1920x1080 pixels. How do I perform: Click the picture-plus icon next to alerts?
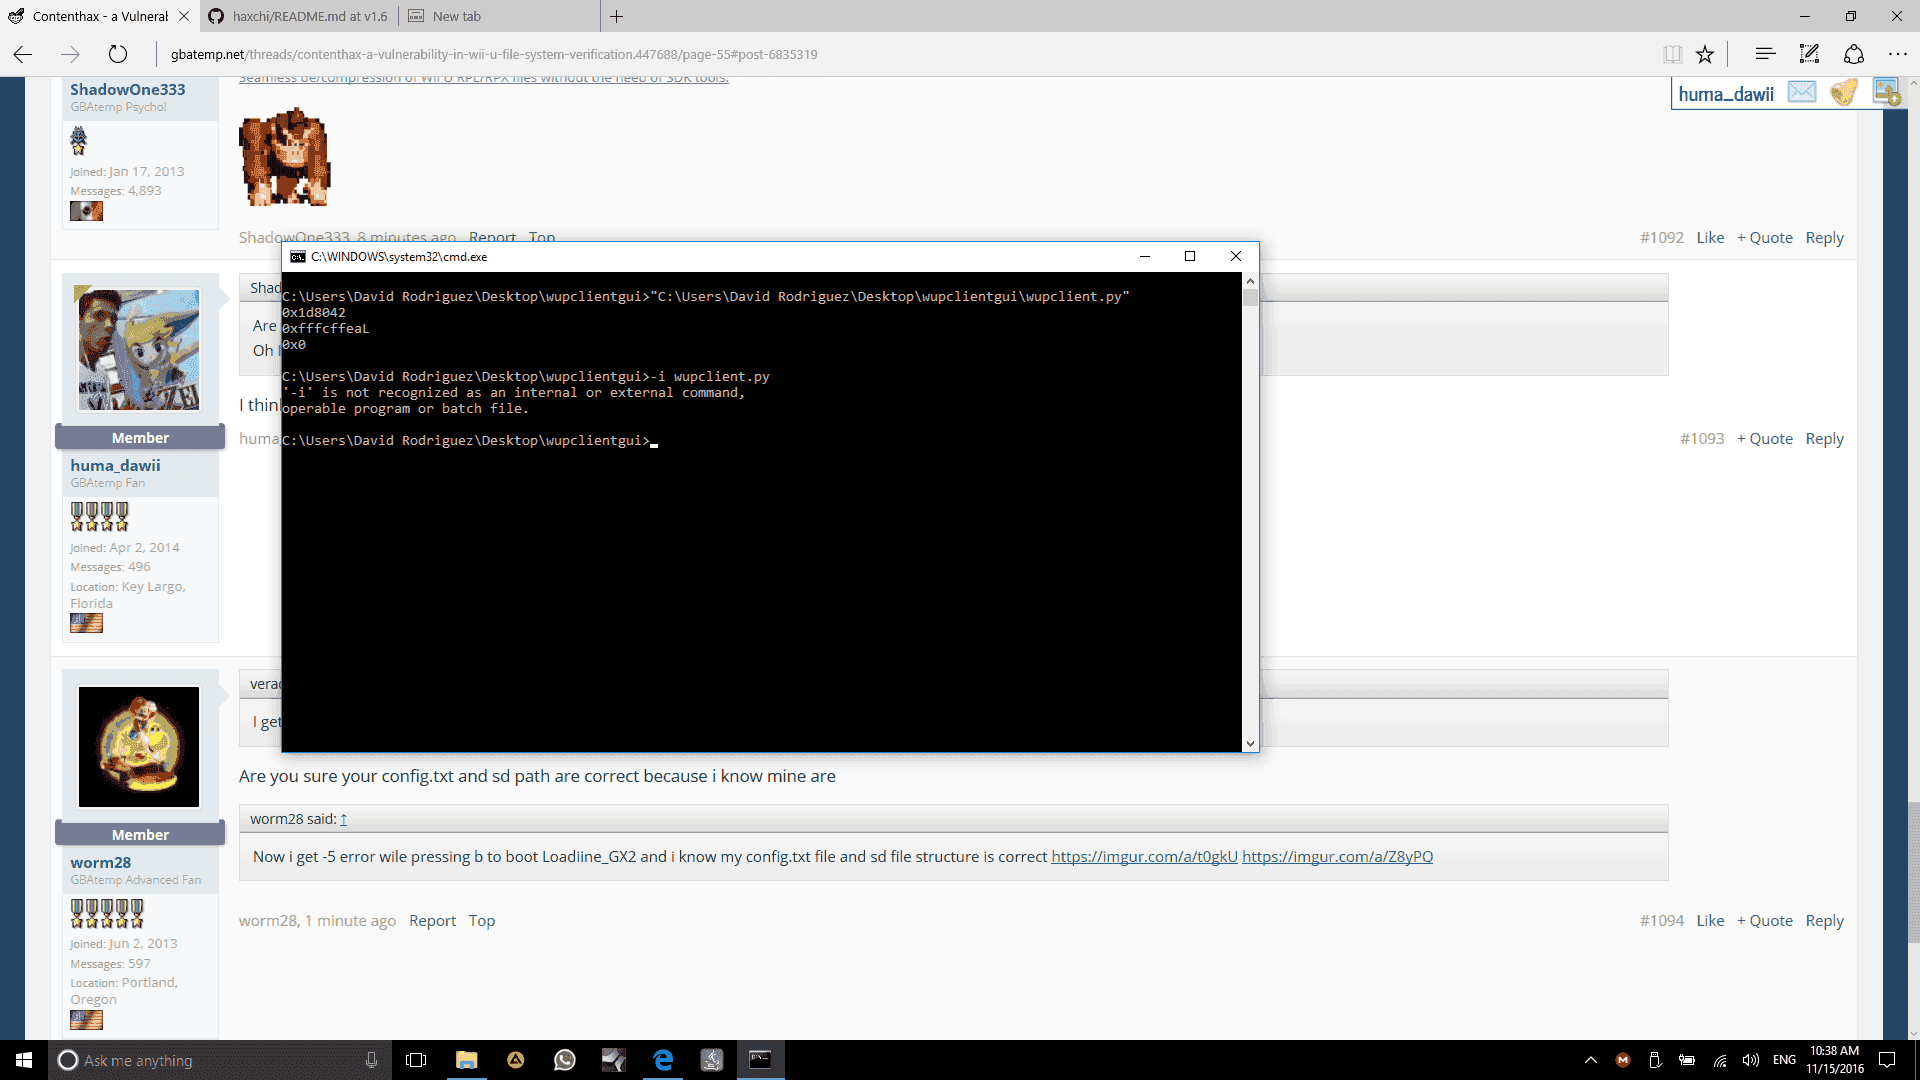point(1886,92)
